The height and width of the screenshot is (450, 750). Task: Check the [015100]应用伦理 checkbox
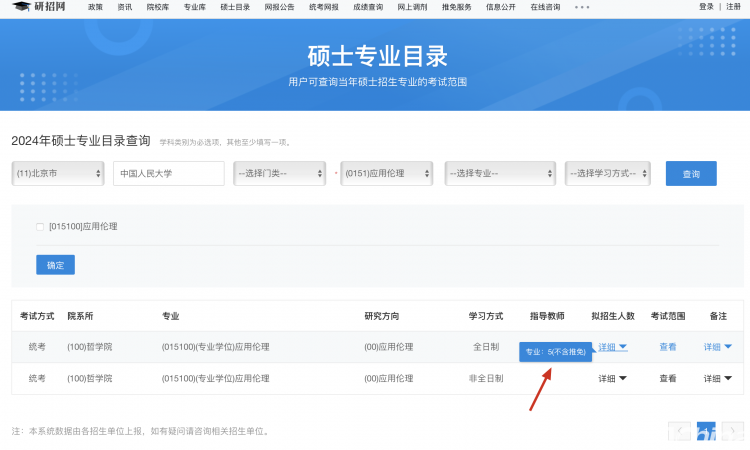point(40,227)
